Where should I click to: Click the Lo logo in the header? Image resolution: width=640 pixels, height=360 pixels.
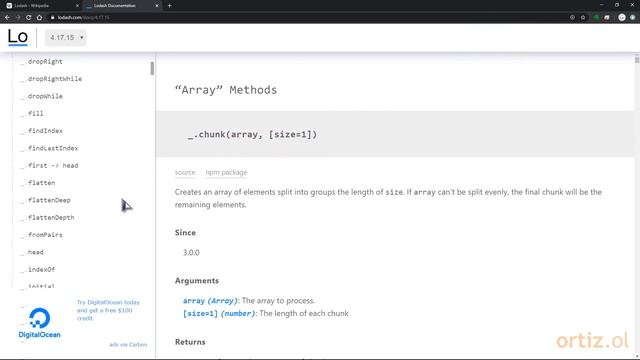tap(18, 37)
